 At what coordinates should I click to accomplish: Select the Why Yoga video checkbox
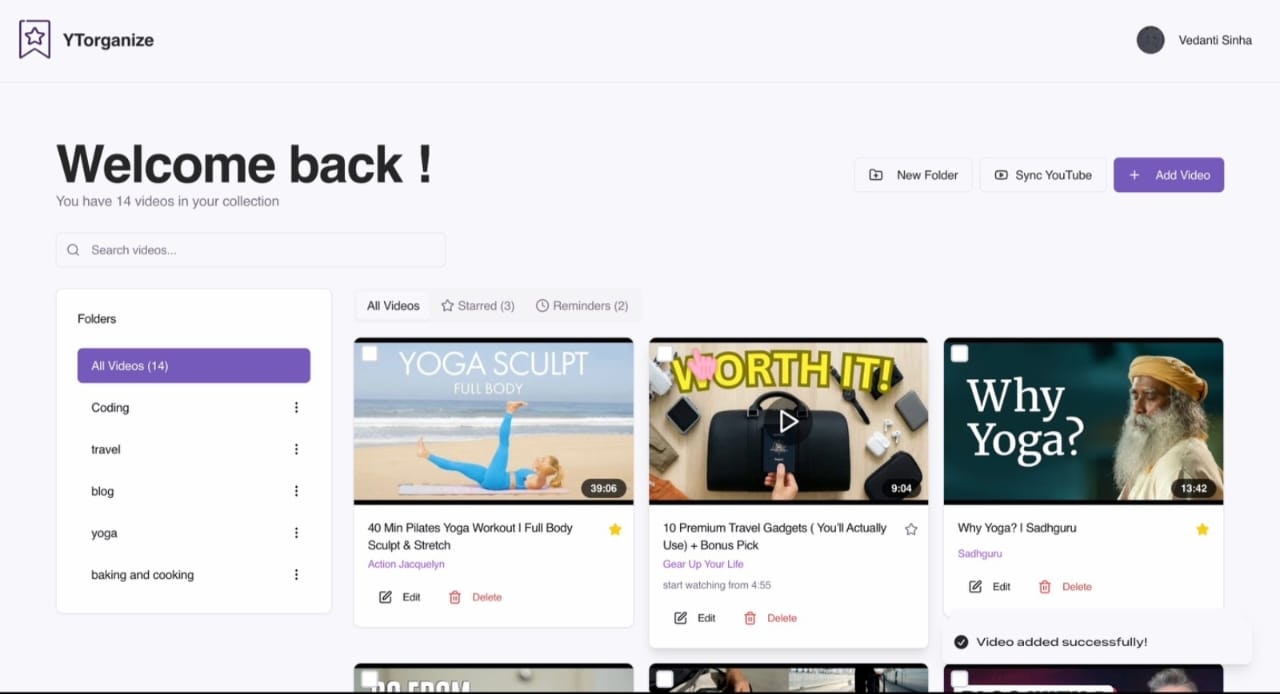tap(959, 353)
